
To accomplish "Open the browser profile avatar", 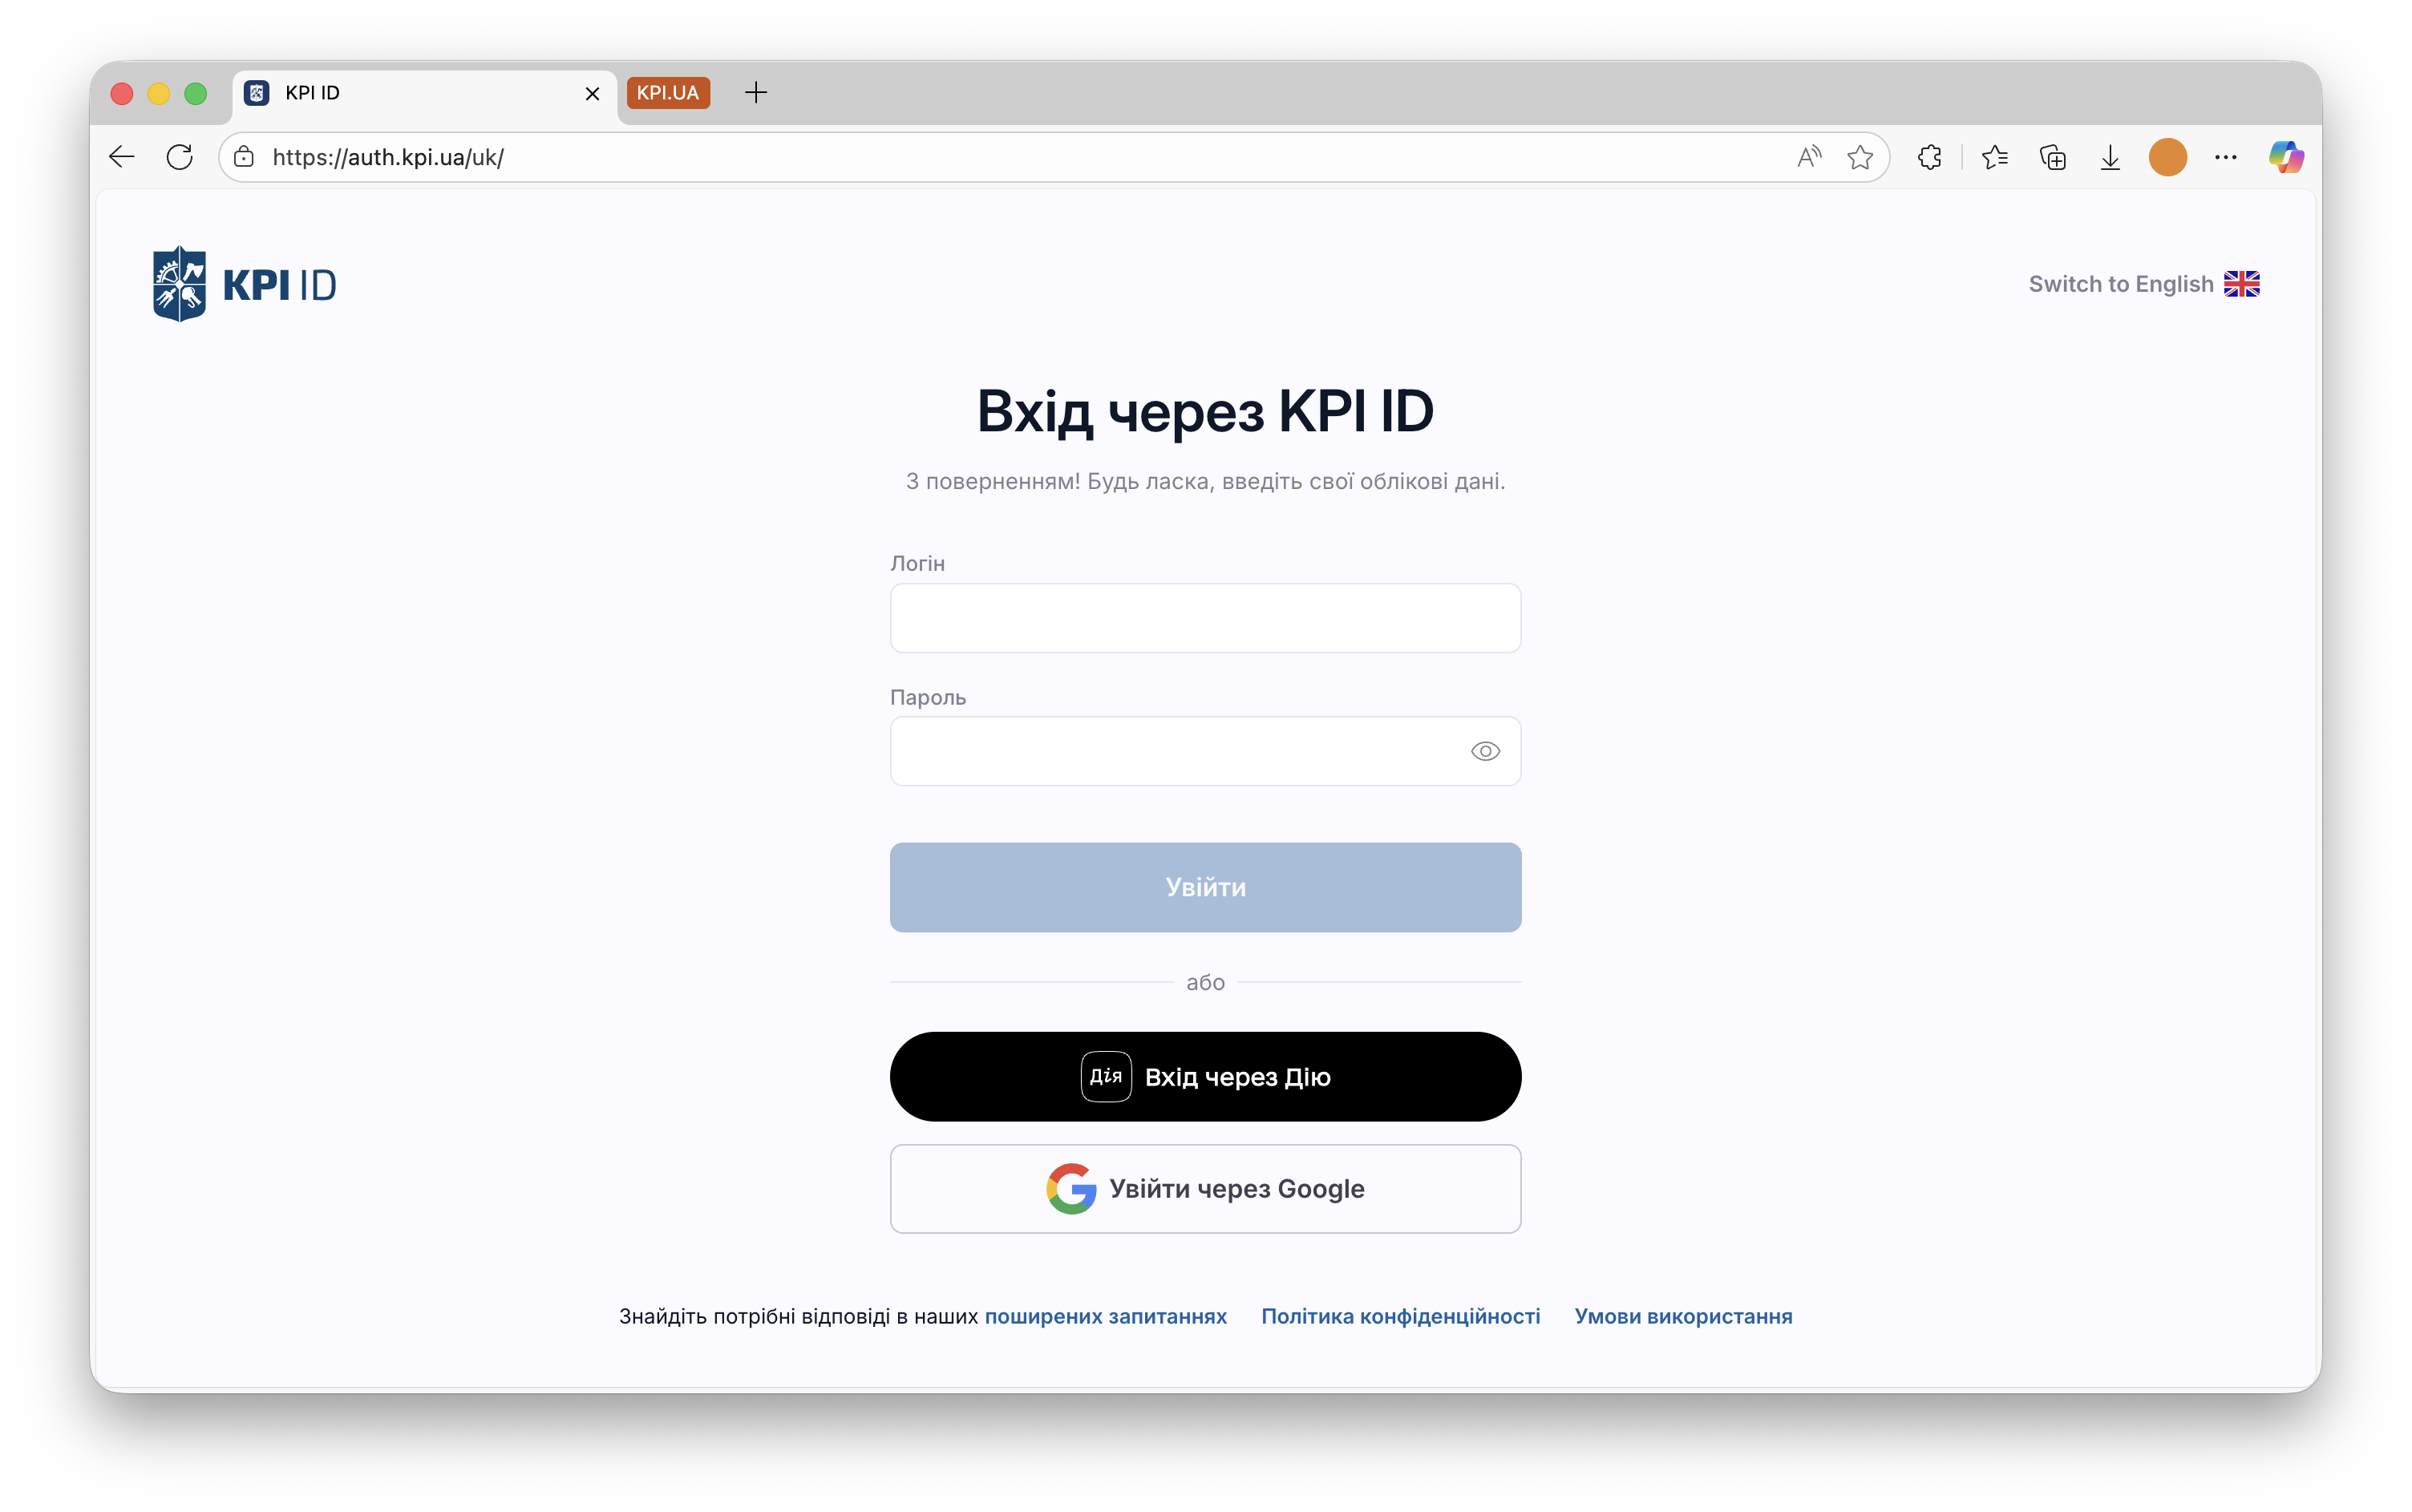I will point(2167,156).
